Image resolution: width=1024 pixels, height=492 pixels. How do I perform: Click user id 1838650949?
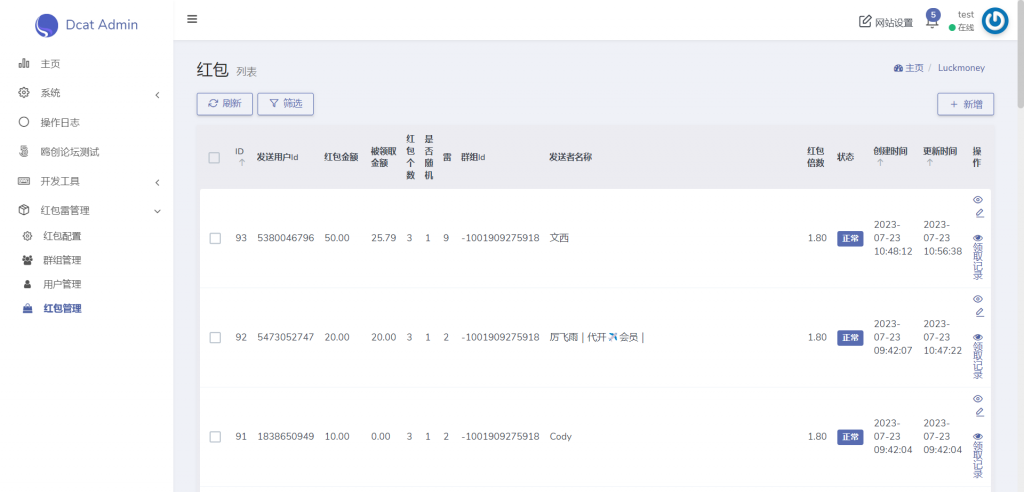[285, 436]
